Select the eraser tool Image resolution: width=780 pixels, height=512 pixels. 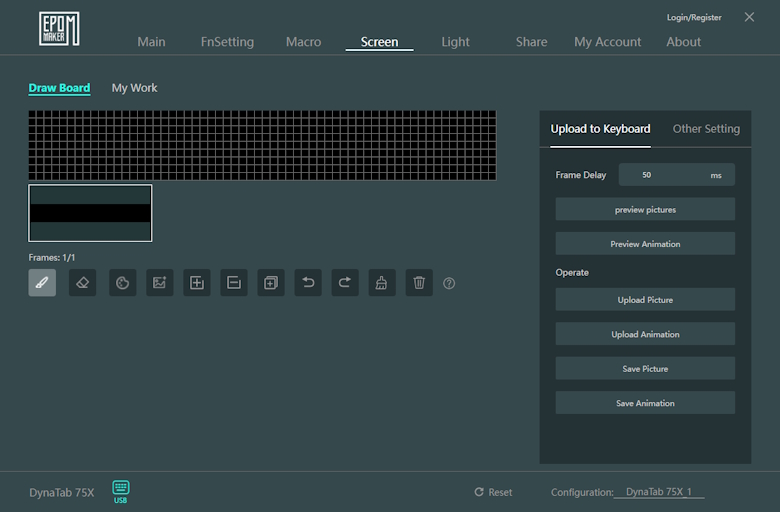(x=82, y=283)
